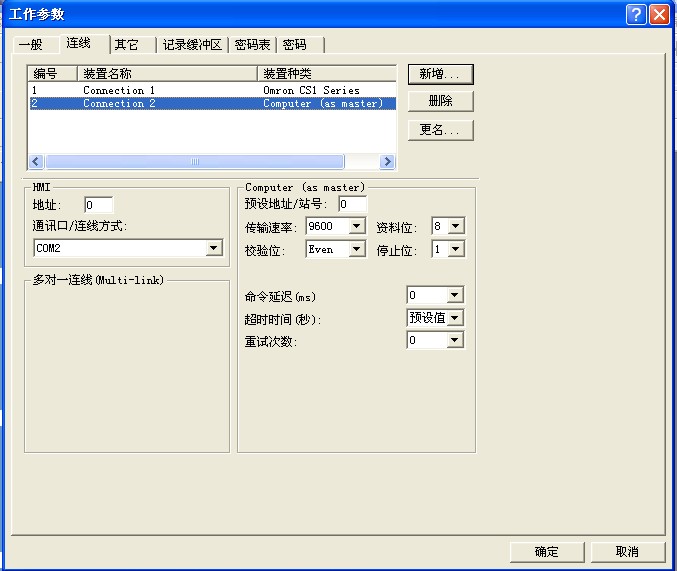Click the help question mark icon
The width and height of the screenshot is (677, 571).
click(x=636, y=14)
